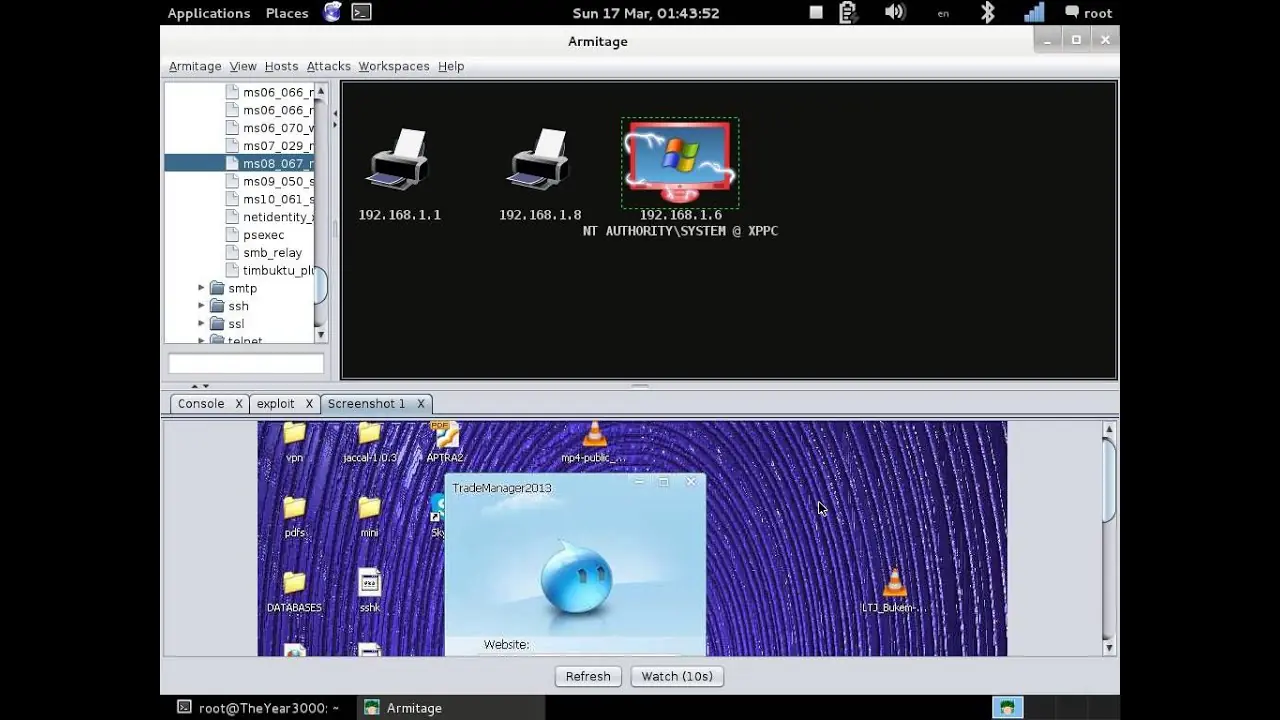Switch to the exploit tab
This screenshot has height=720, width=1280.
pos(275,404)
